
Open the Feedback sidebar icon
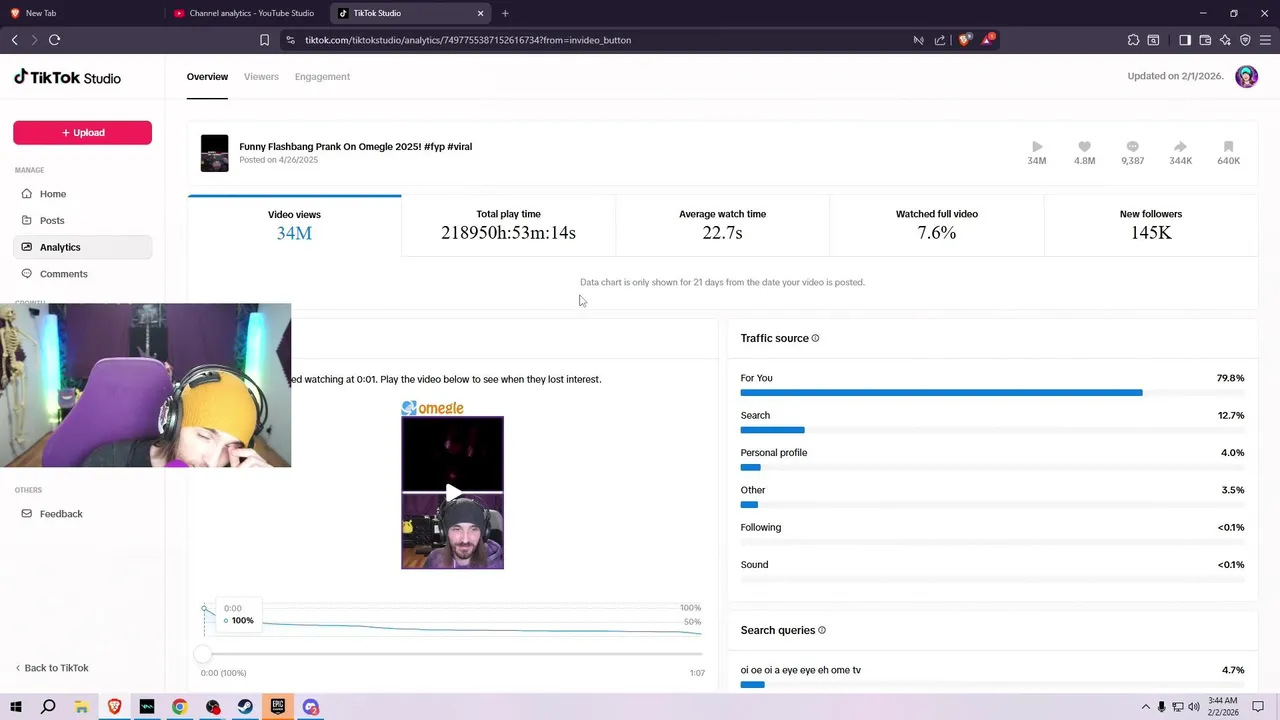click(x=27, y=514)
